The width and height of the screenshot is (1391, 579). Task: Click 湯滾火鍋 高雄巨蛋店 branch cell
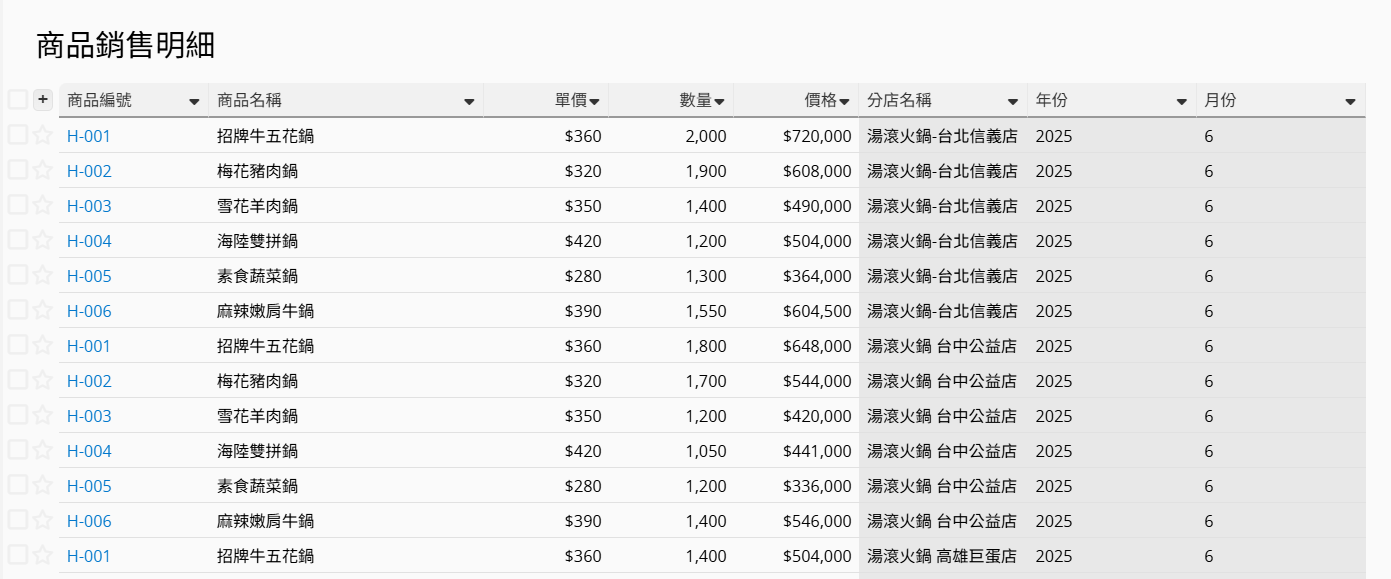942,556
